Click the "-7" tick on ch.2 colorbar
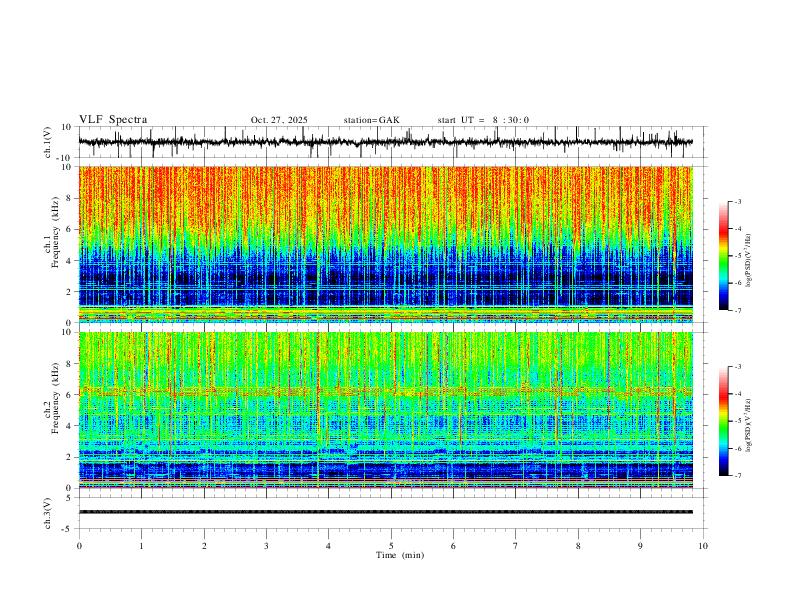 (737, 476)
